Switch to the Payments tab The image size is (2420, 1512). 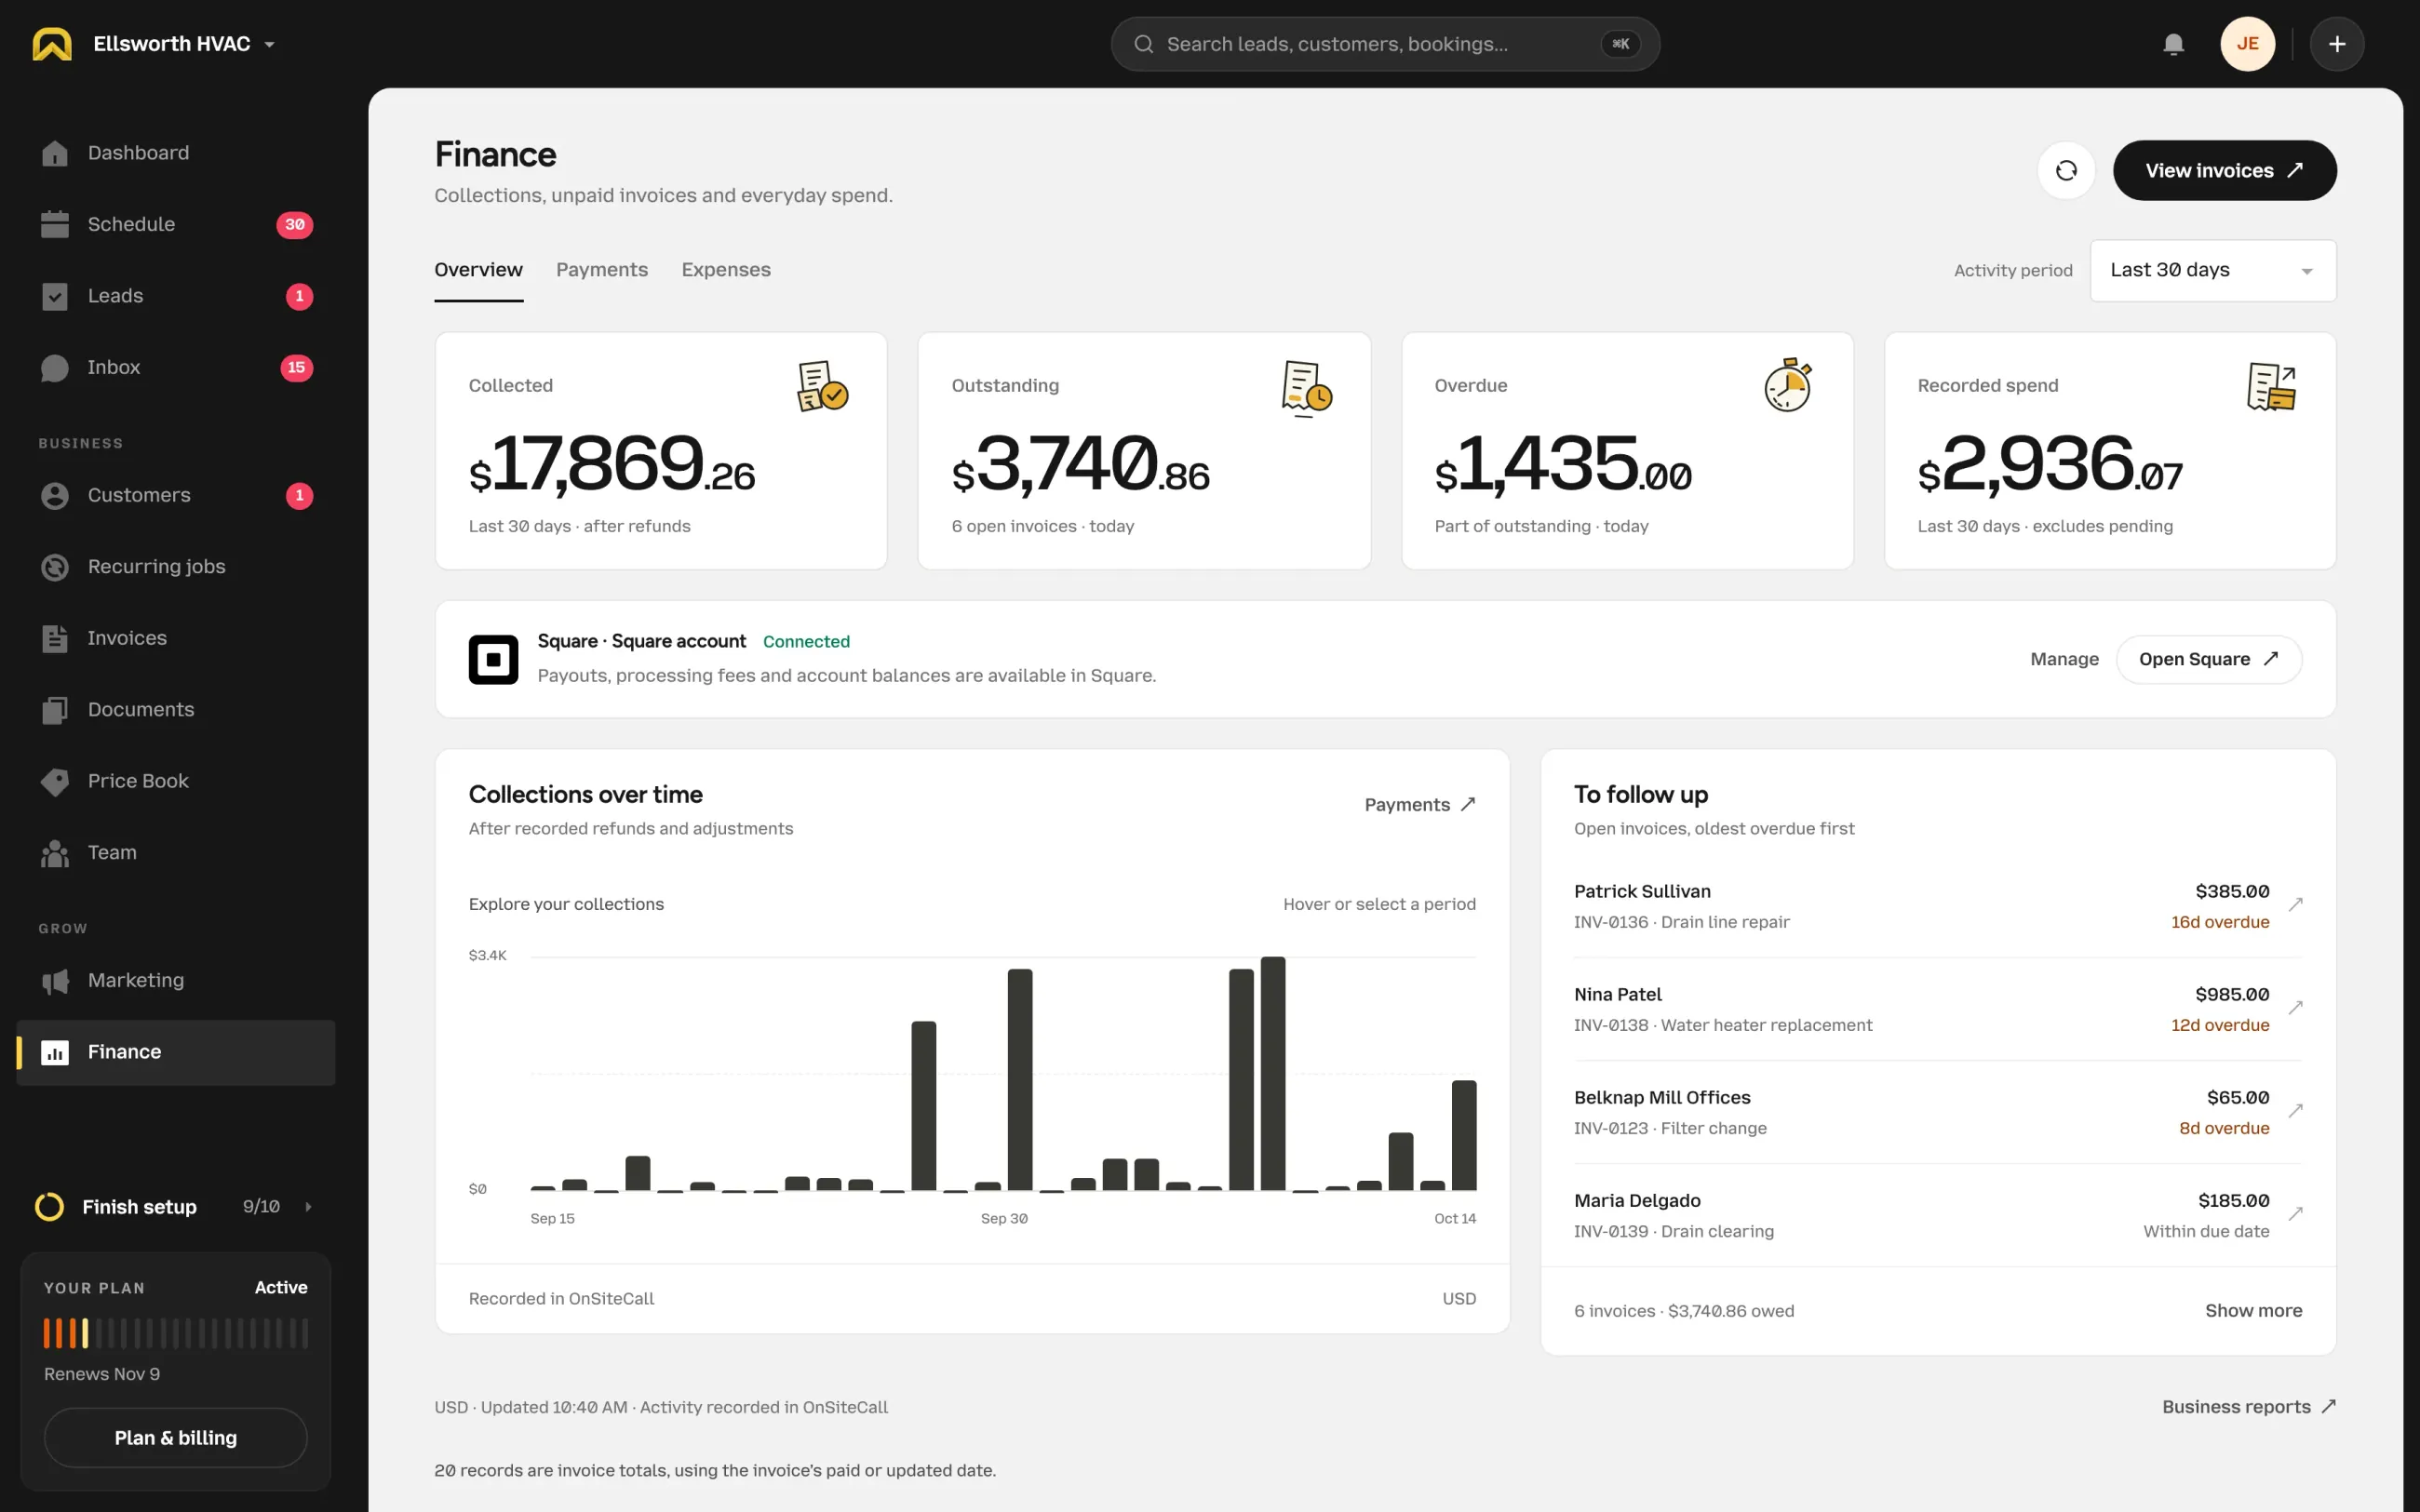pyautogui.click(x=602, y=270)
